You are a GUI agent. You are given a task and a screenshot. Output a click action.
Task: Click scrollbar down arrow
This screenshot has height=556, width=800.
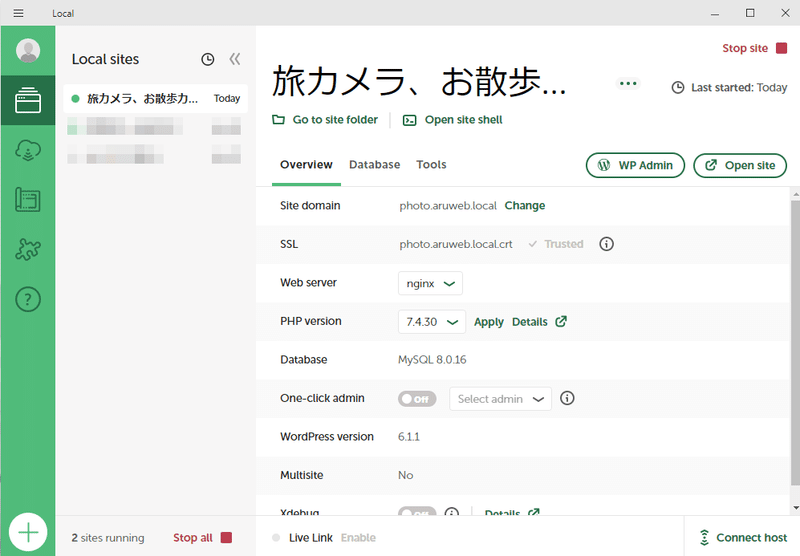(795, 508)
